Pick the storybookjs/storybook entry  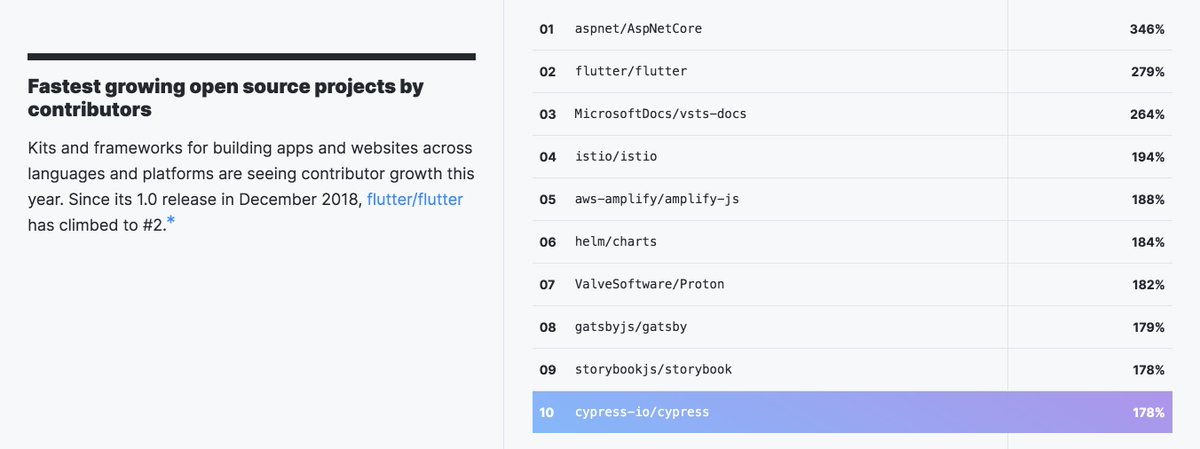653,370
